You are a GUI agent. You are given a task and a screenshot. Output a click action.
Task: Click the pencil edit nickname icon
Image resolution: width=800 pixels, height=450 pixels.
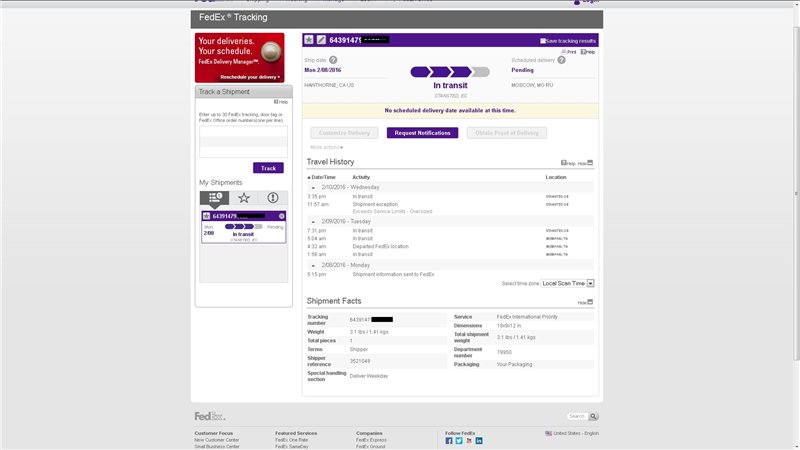click(321, 40)
